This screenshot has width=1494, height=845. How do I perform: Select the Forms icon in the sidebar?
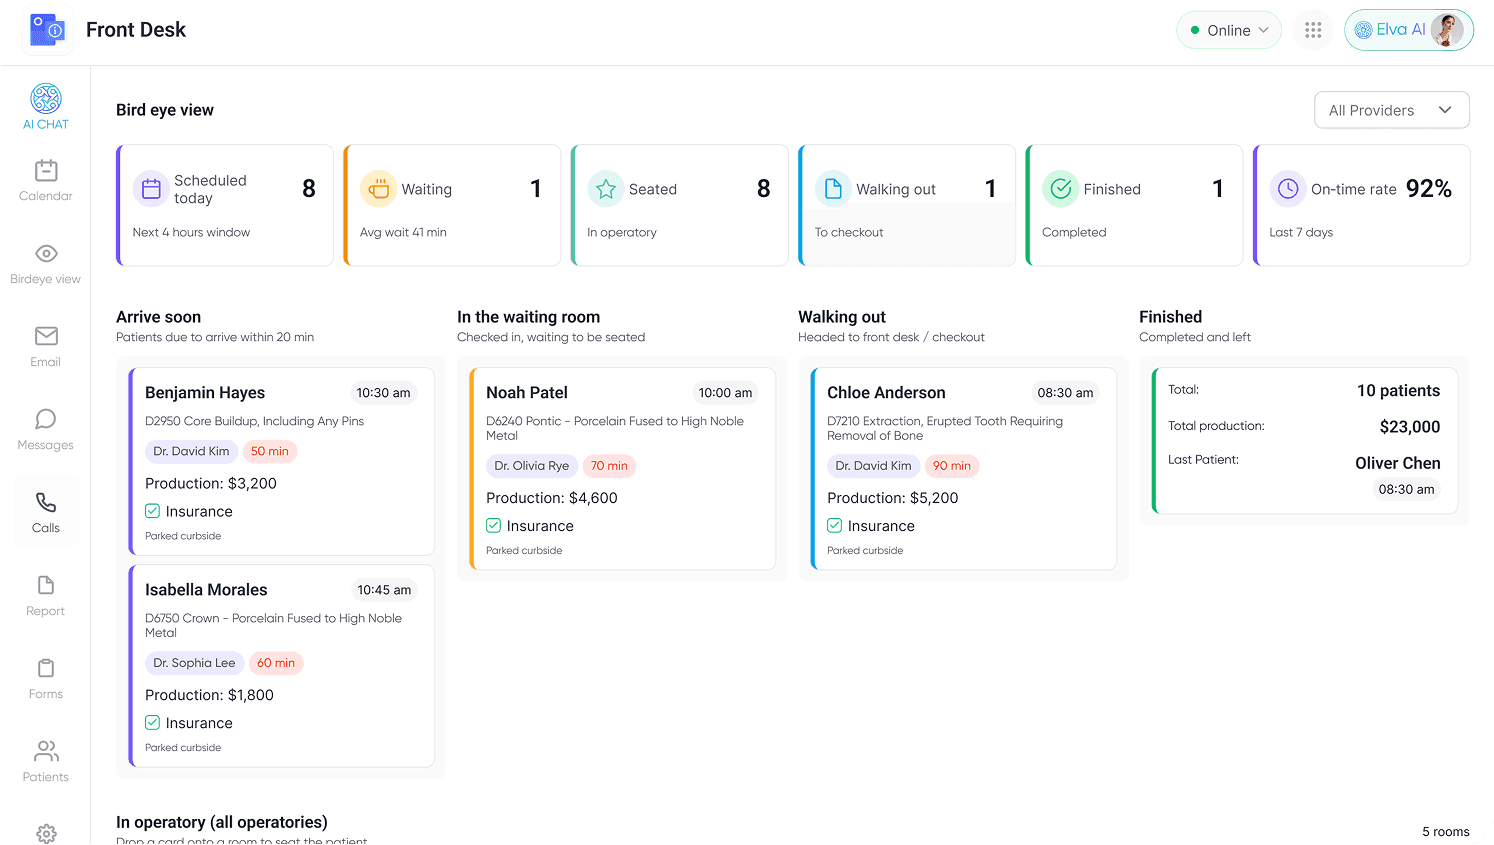tap(45, 677)
